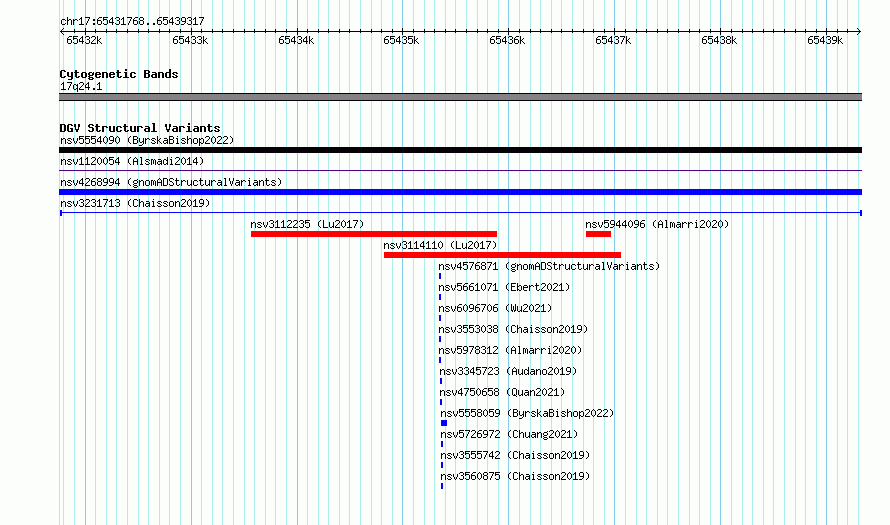Open nsv3231713 (Chaisson2019) label
This screenshot has width=890, height=525.
(x=135, y=203)
